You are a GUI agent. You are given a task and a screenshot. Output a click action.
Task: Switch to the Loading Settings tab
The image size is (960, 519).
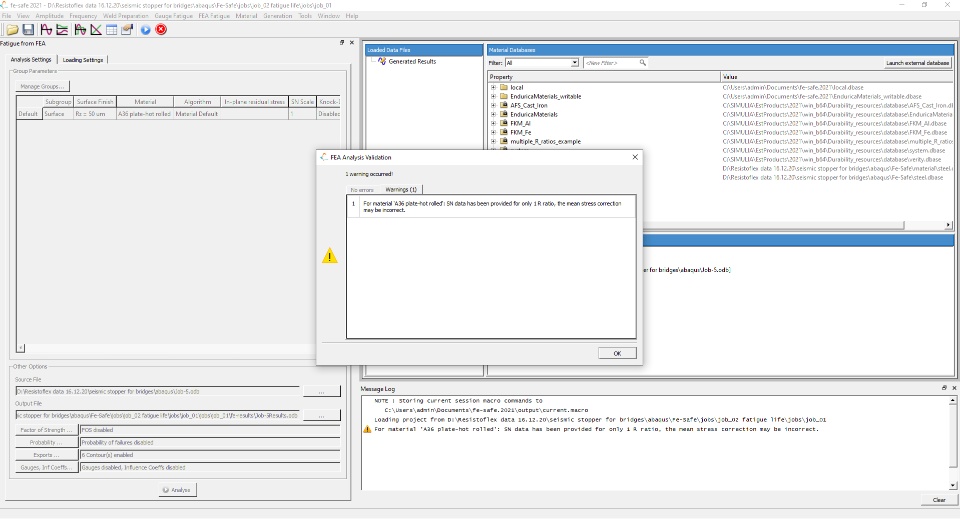(83, 59)
